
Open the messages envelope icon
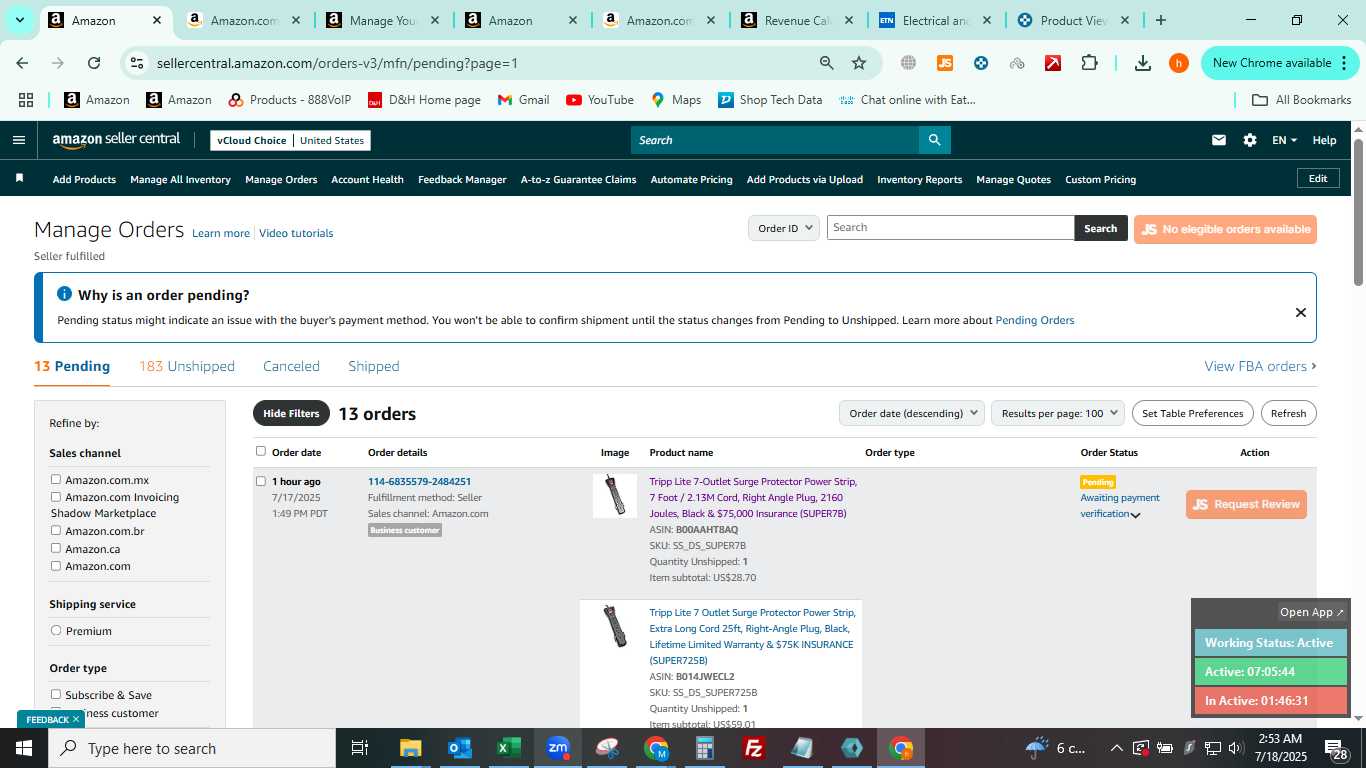pos(1218,140)
